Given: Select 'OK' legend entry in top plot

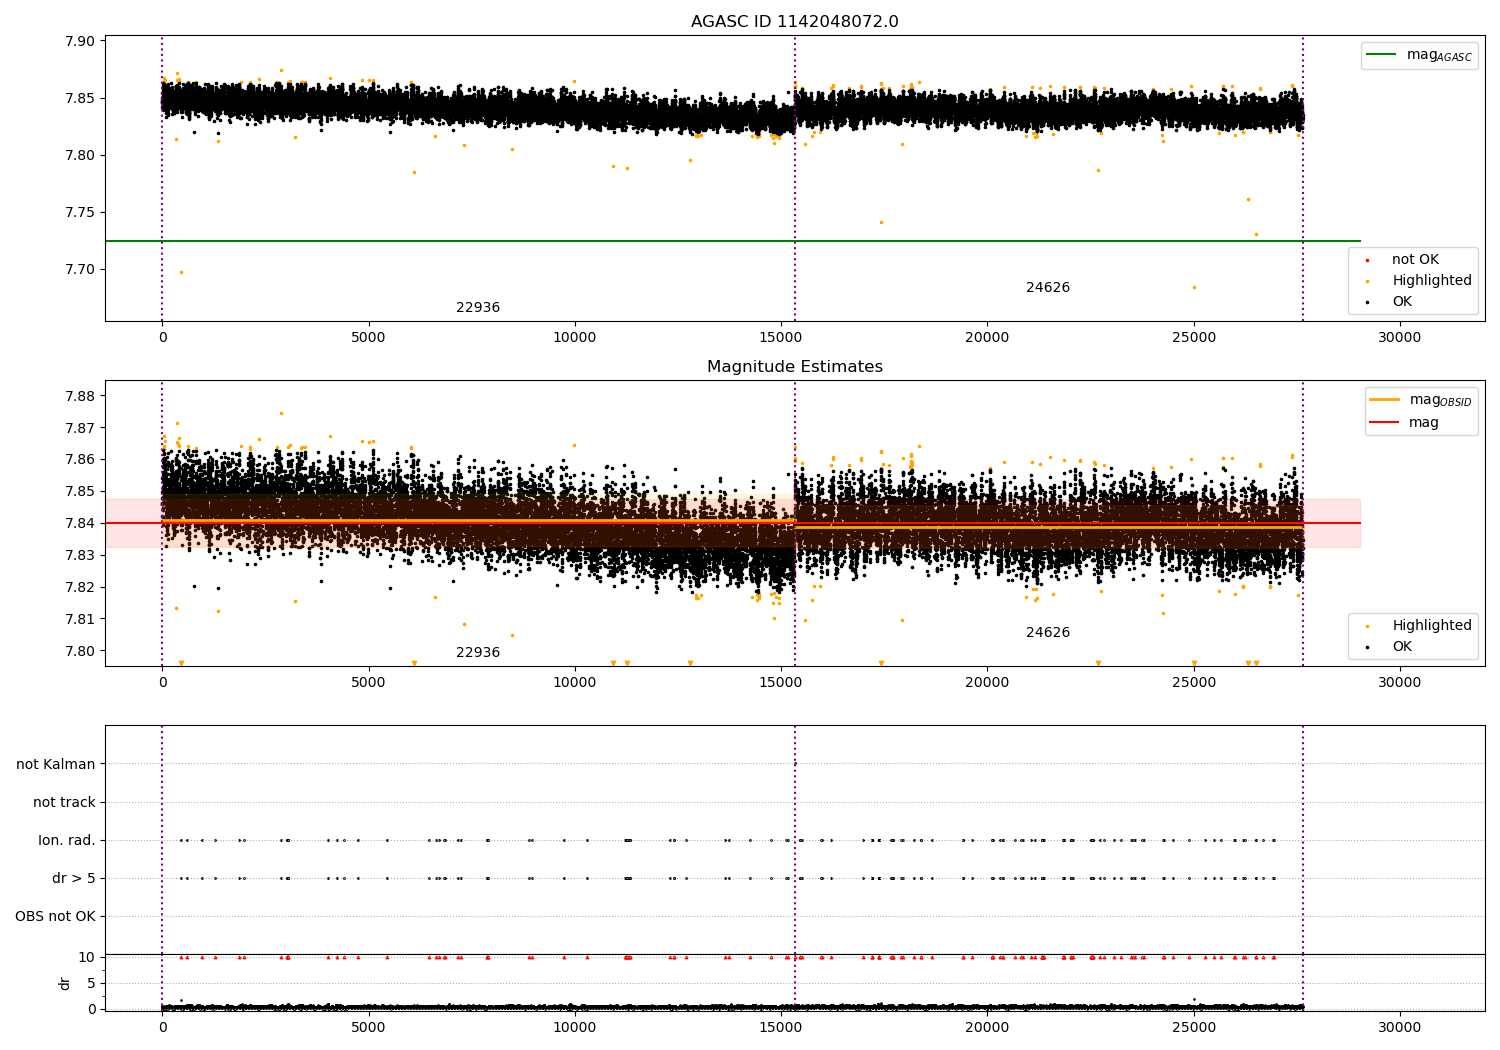Looking at the screenshot, I should pos(1402,302).
